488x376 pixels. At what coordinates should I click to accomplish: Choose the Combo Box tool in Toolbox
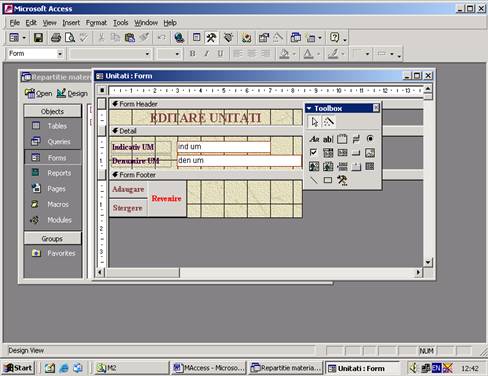328,153
